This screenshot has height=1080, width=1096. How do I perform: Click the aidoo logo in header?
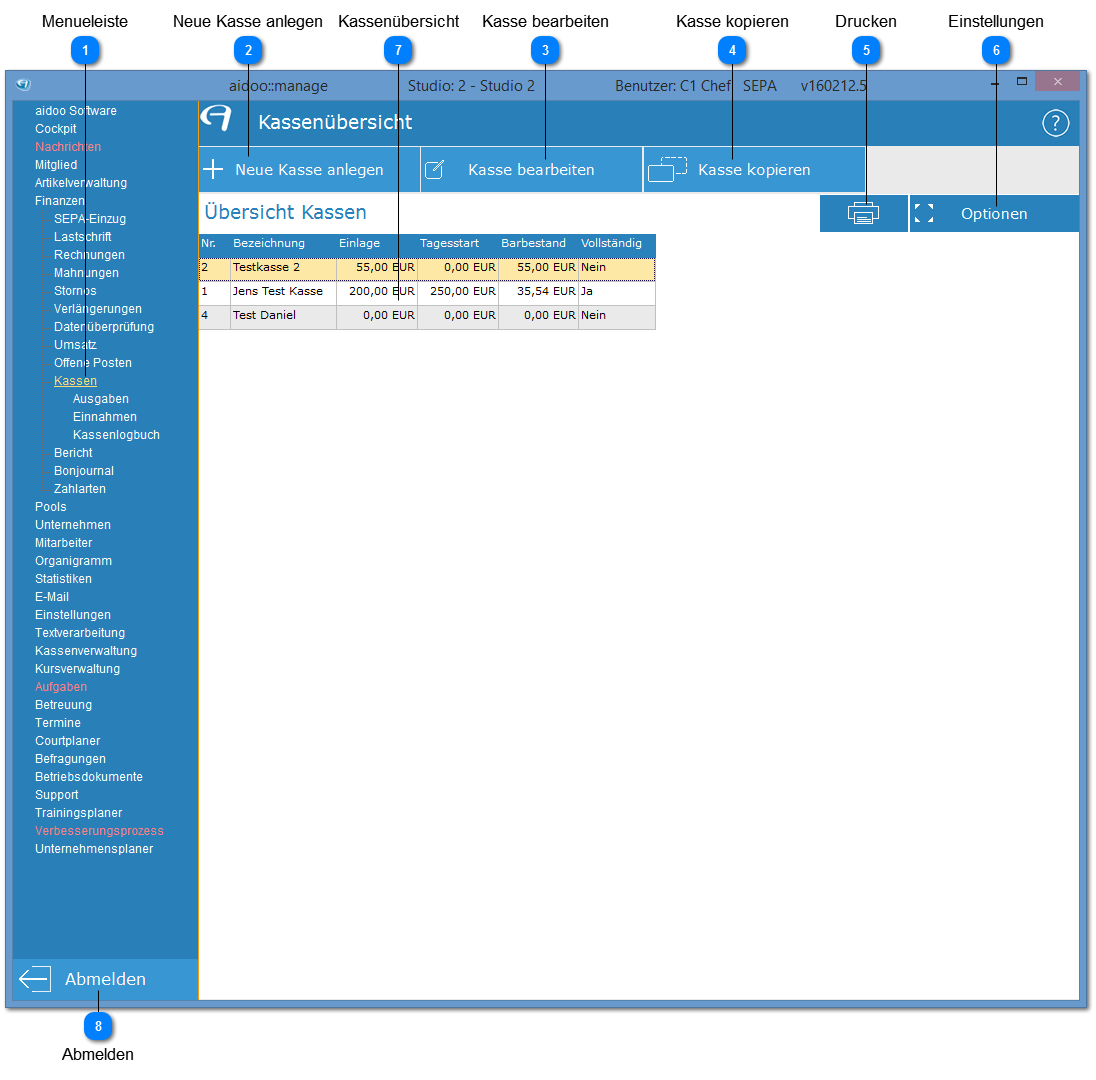(x=216, y=117)
